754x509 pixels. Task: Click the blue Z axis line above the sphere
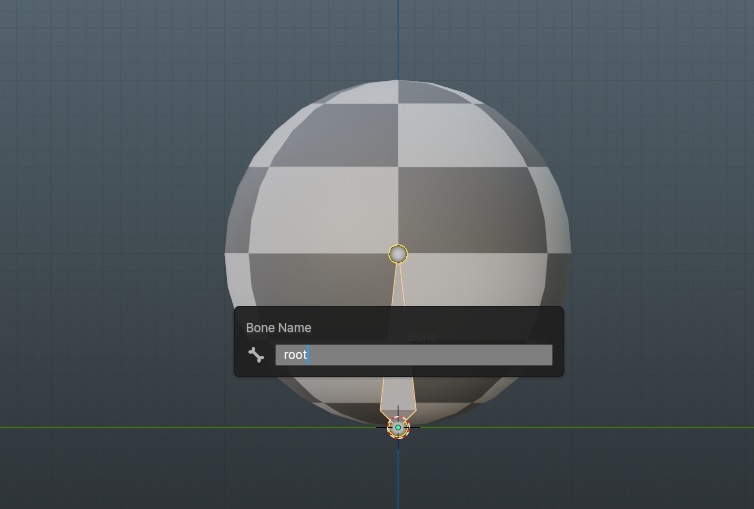(x=398, y=40)
